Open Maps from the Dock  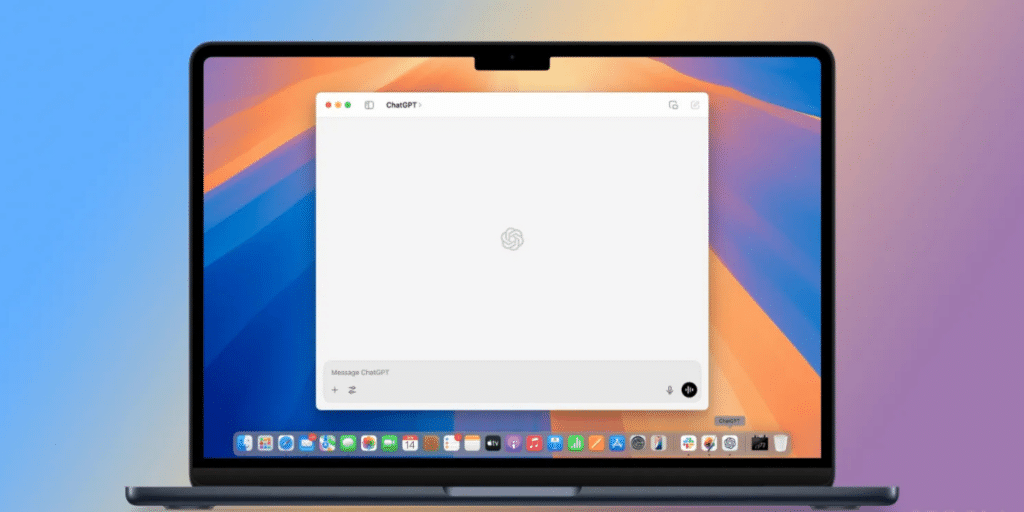(x=328, y=443)
